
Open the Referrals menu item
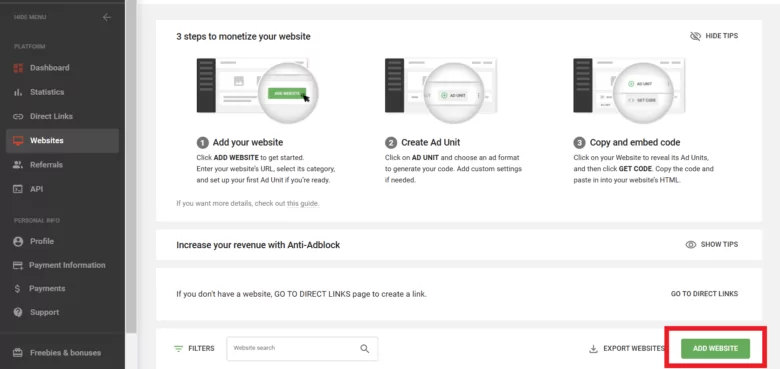pos(62,165)
